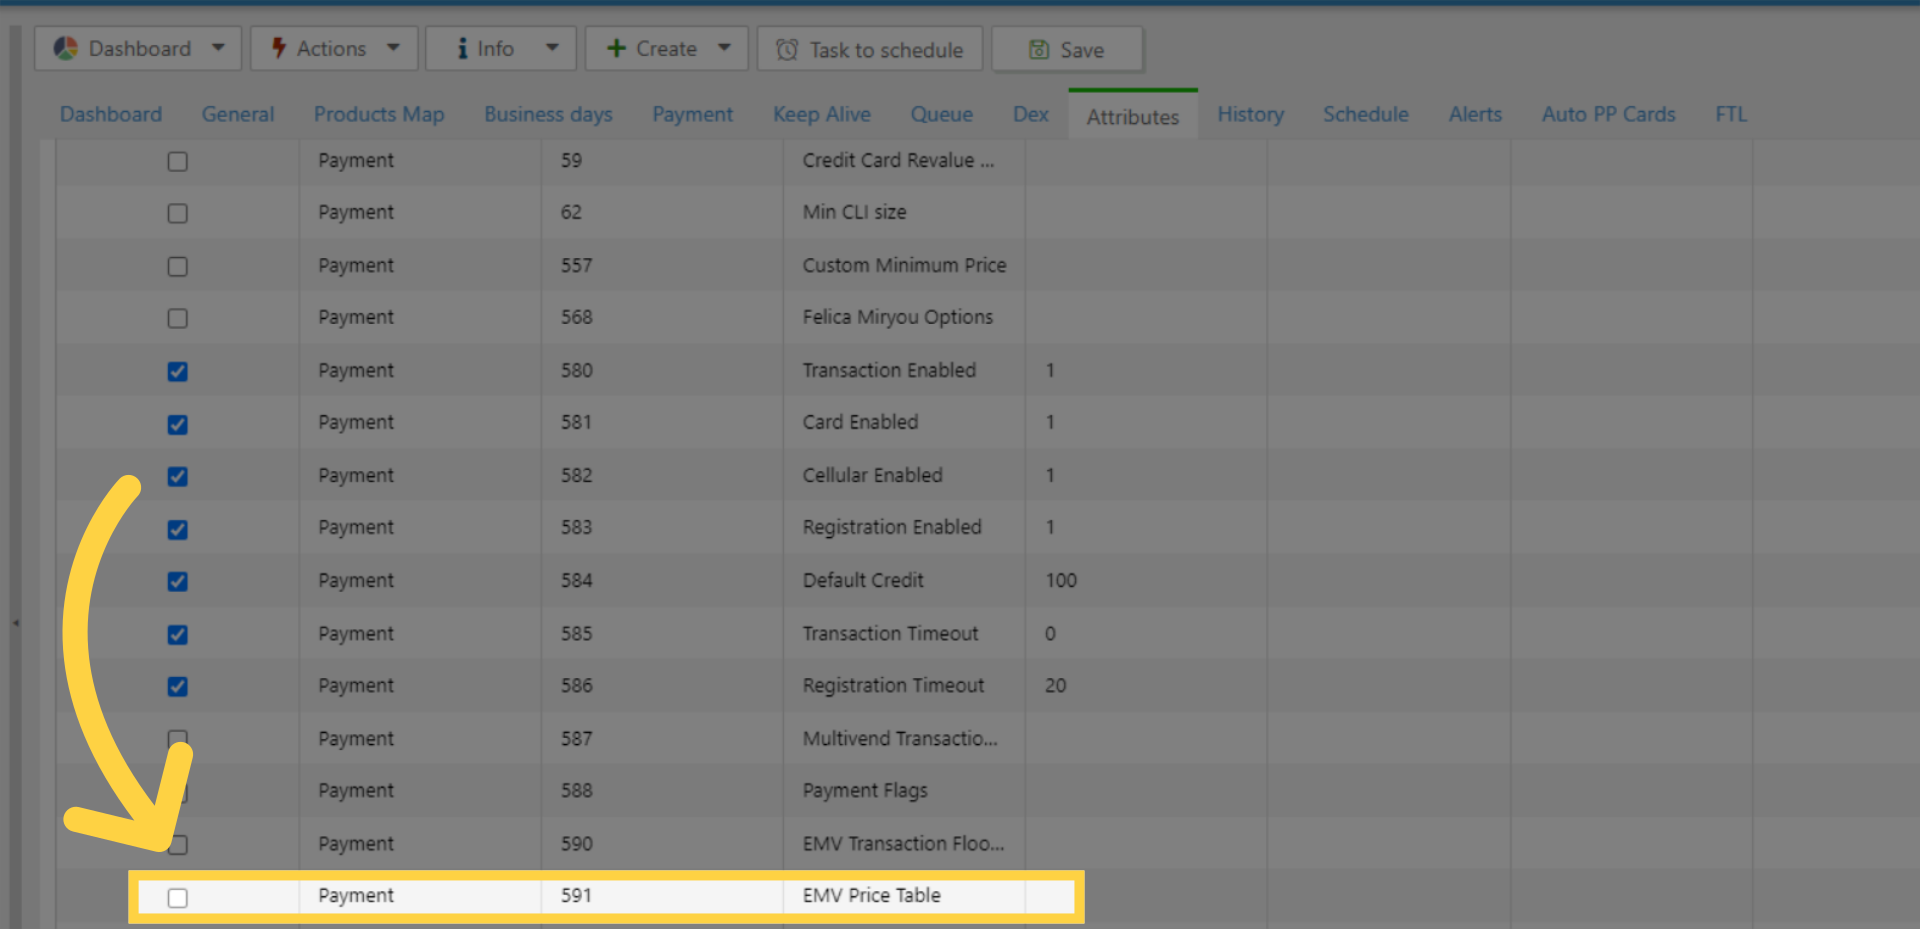The height and width of the screenshot is (929, 1920).
Task: Open the Keep Alive tab
Action: click(822, 114)
